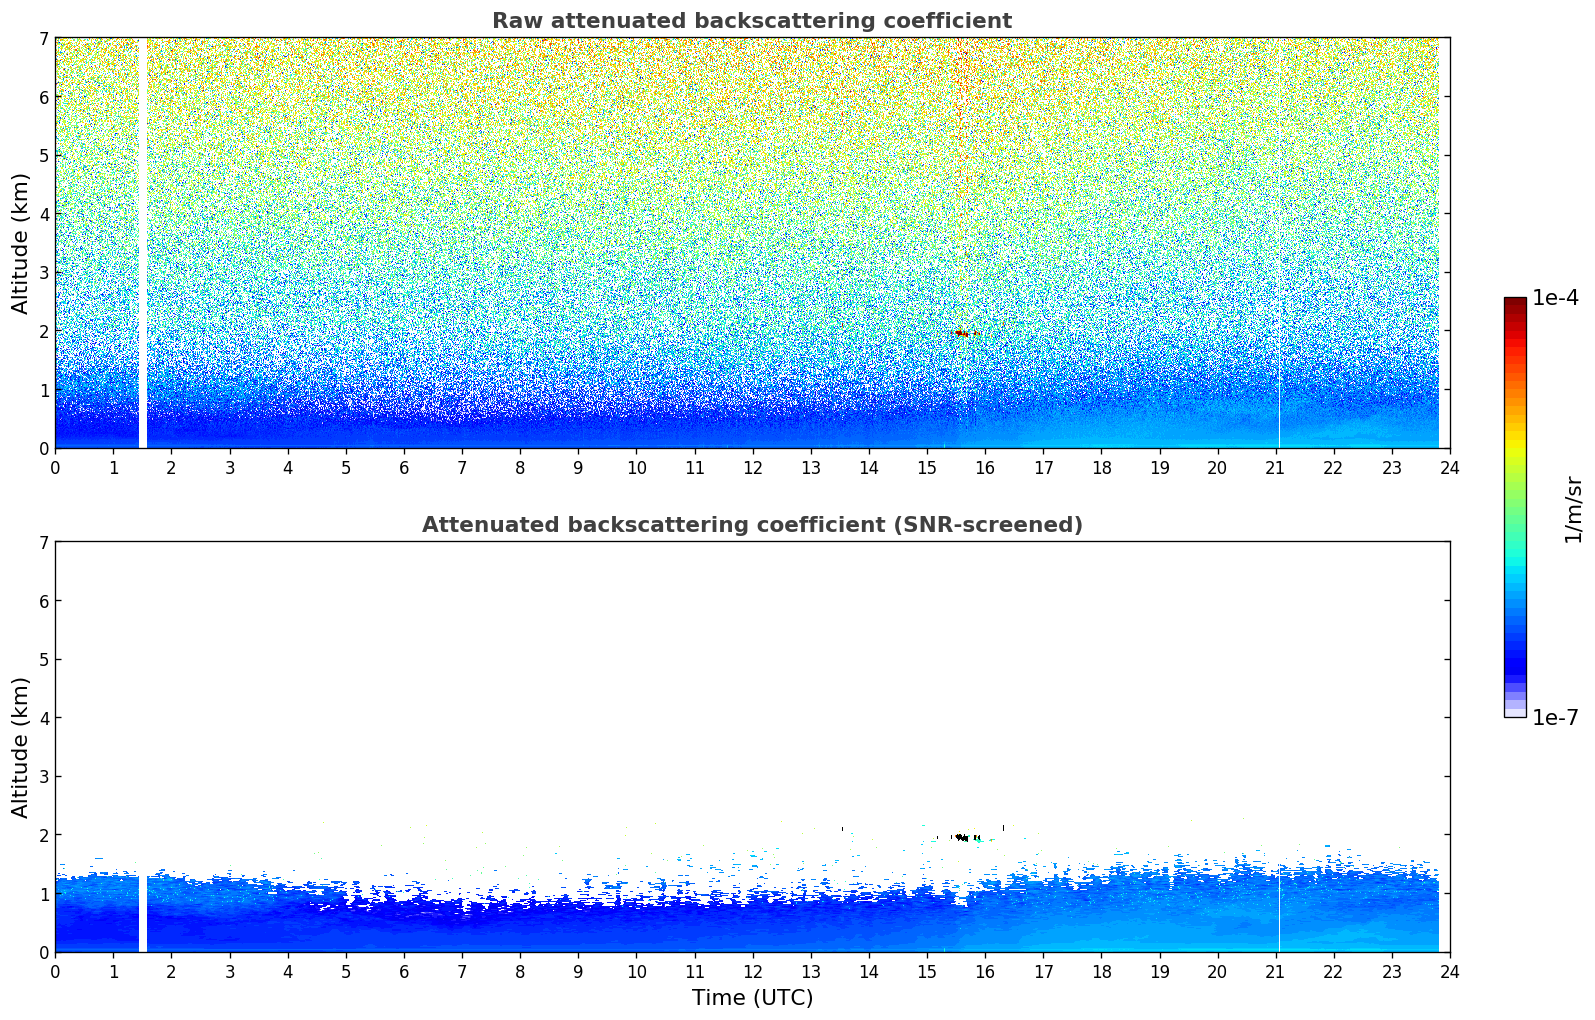Click the '7' altitude tick on top plot
Image resolution: width=1595 pixels, height=1020 pixels.
tap(44, 38)
